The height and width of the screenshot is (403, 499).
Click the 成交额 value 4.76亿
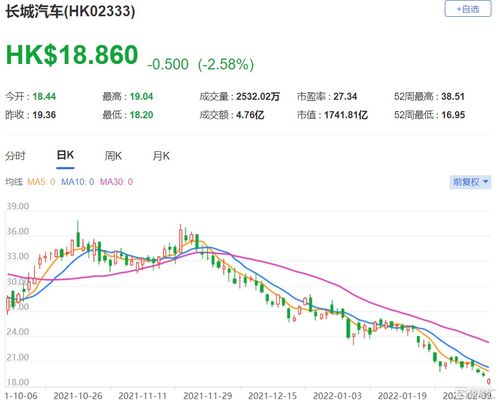[x=250, y=115]
